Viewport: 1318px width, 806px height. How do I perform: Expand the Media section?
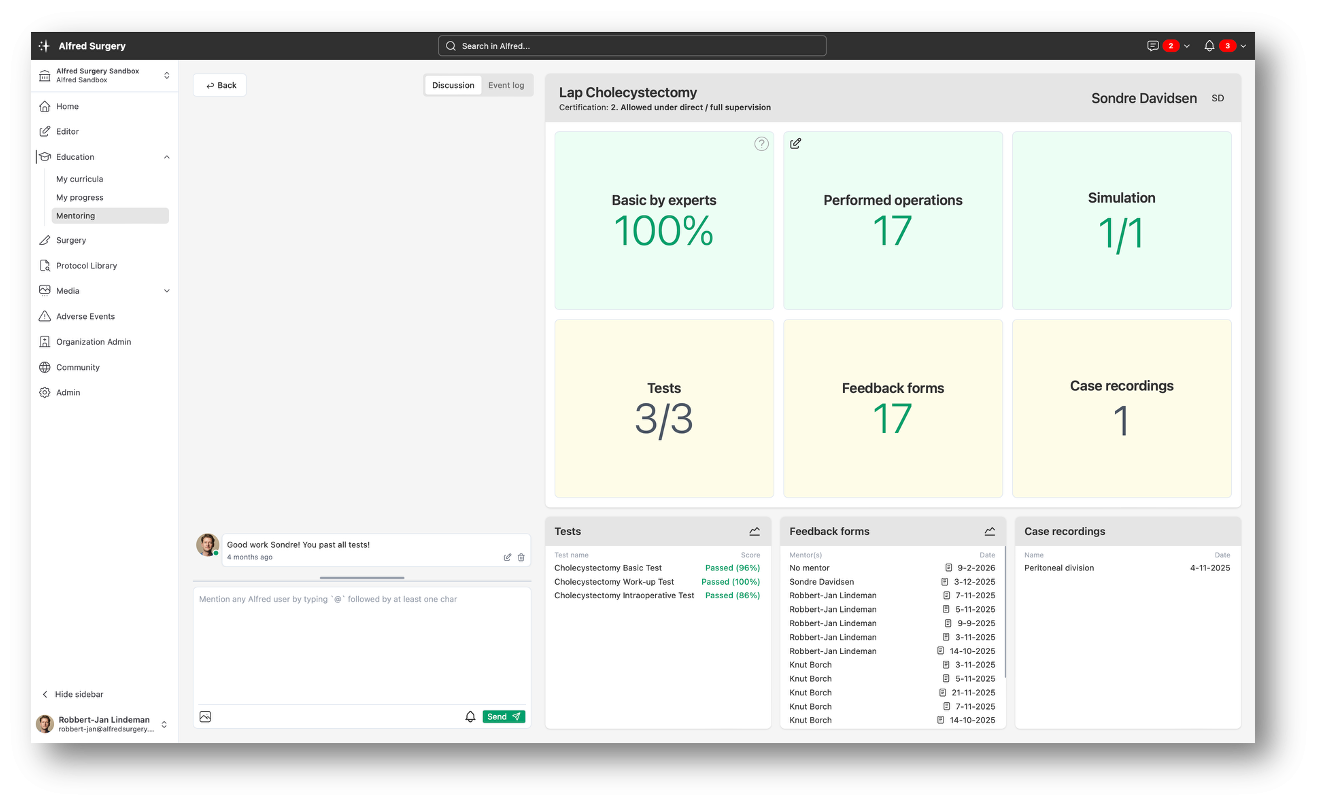[x=166, y=291]
